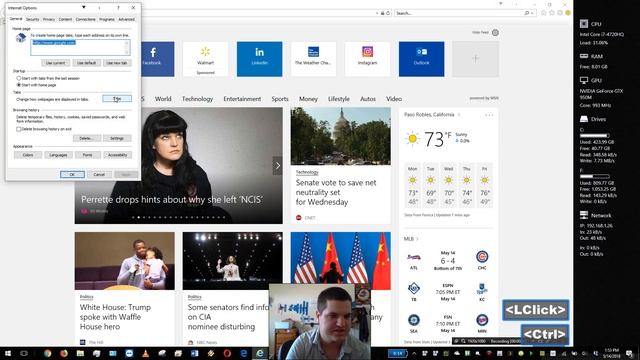Open Opera browser from the taskbar
The width and height of the screenshot is (640, 360).
coord(227,353)
